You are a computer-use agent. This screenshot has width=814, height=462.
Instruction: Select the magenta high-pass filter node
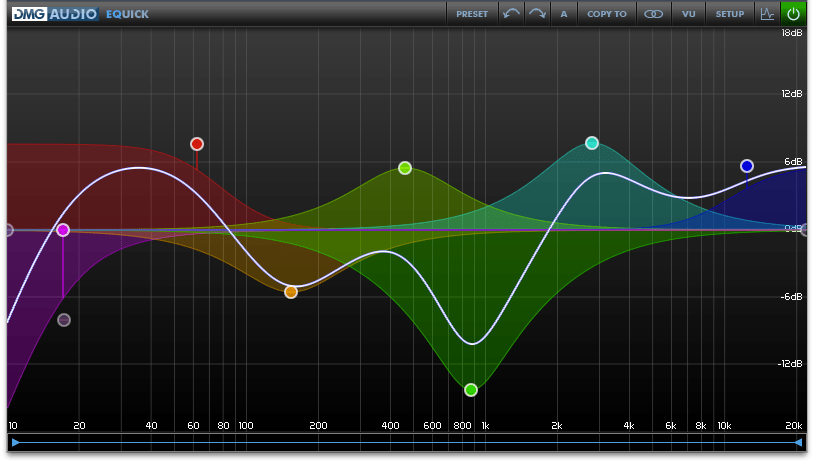63,230
